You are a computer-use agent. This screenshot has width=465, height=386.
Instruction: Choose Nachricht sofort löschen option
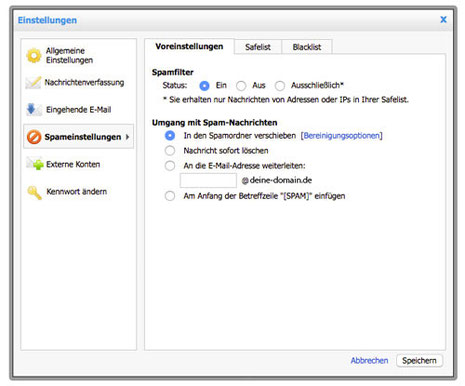[170, 151]
